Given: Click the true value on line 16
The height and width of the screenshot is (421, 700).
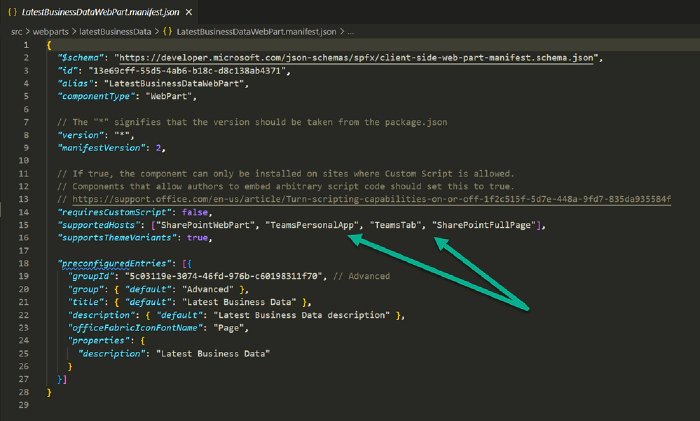Looking at the screenshot, I should point(197,238).
